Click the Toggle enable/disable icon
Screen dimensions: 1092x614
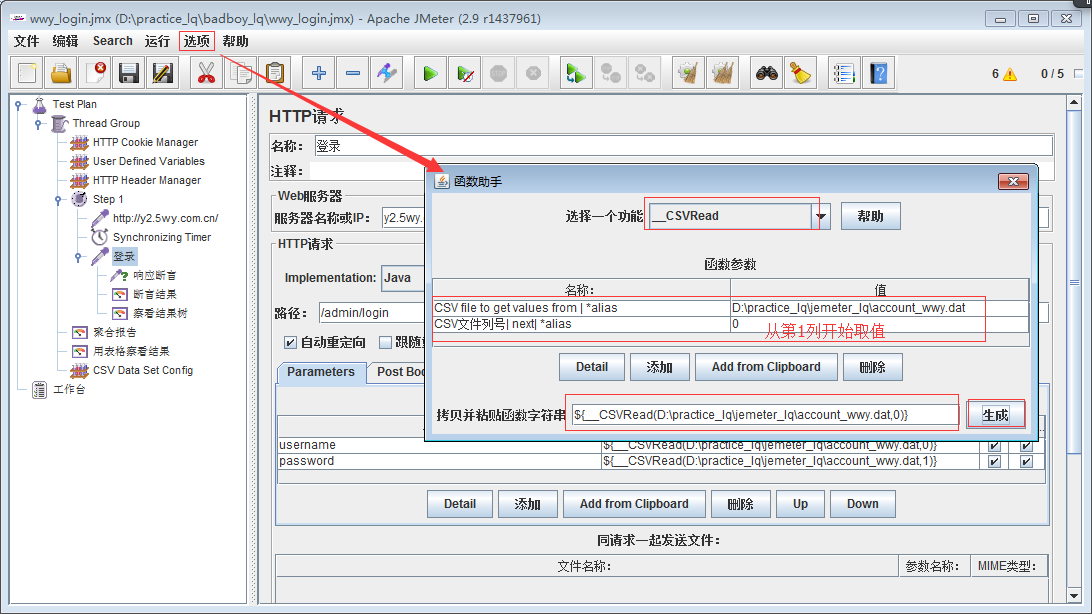pyautogui.click(x=387, y=73)
